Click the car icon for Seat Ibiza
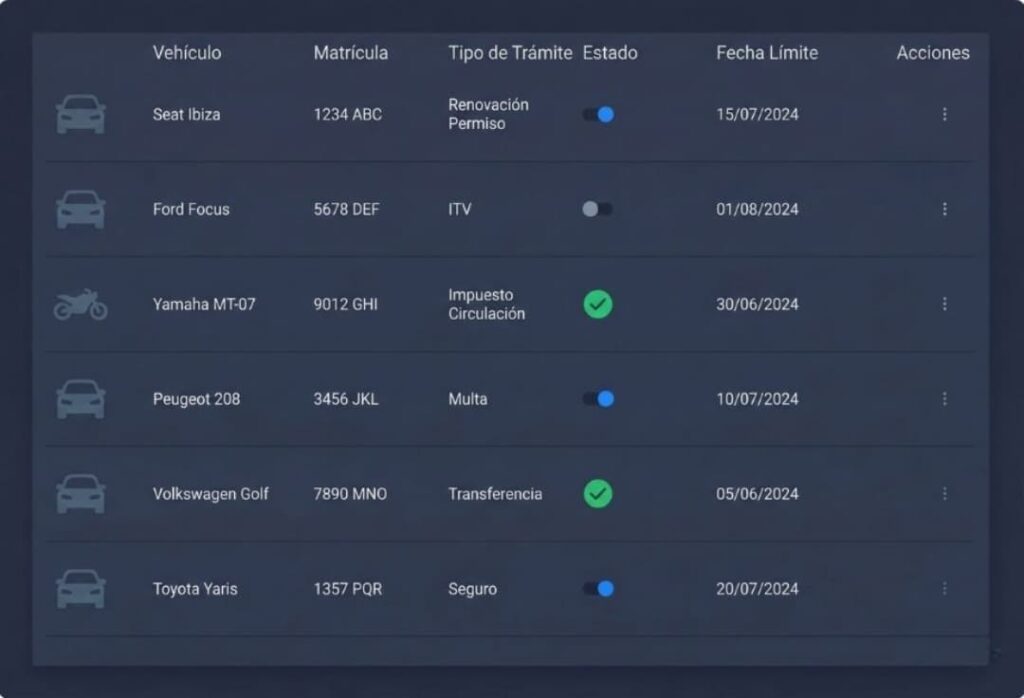 point(81,114)
